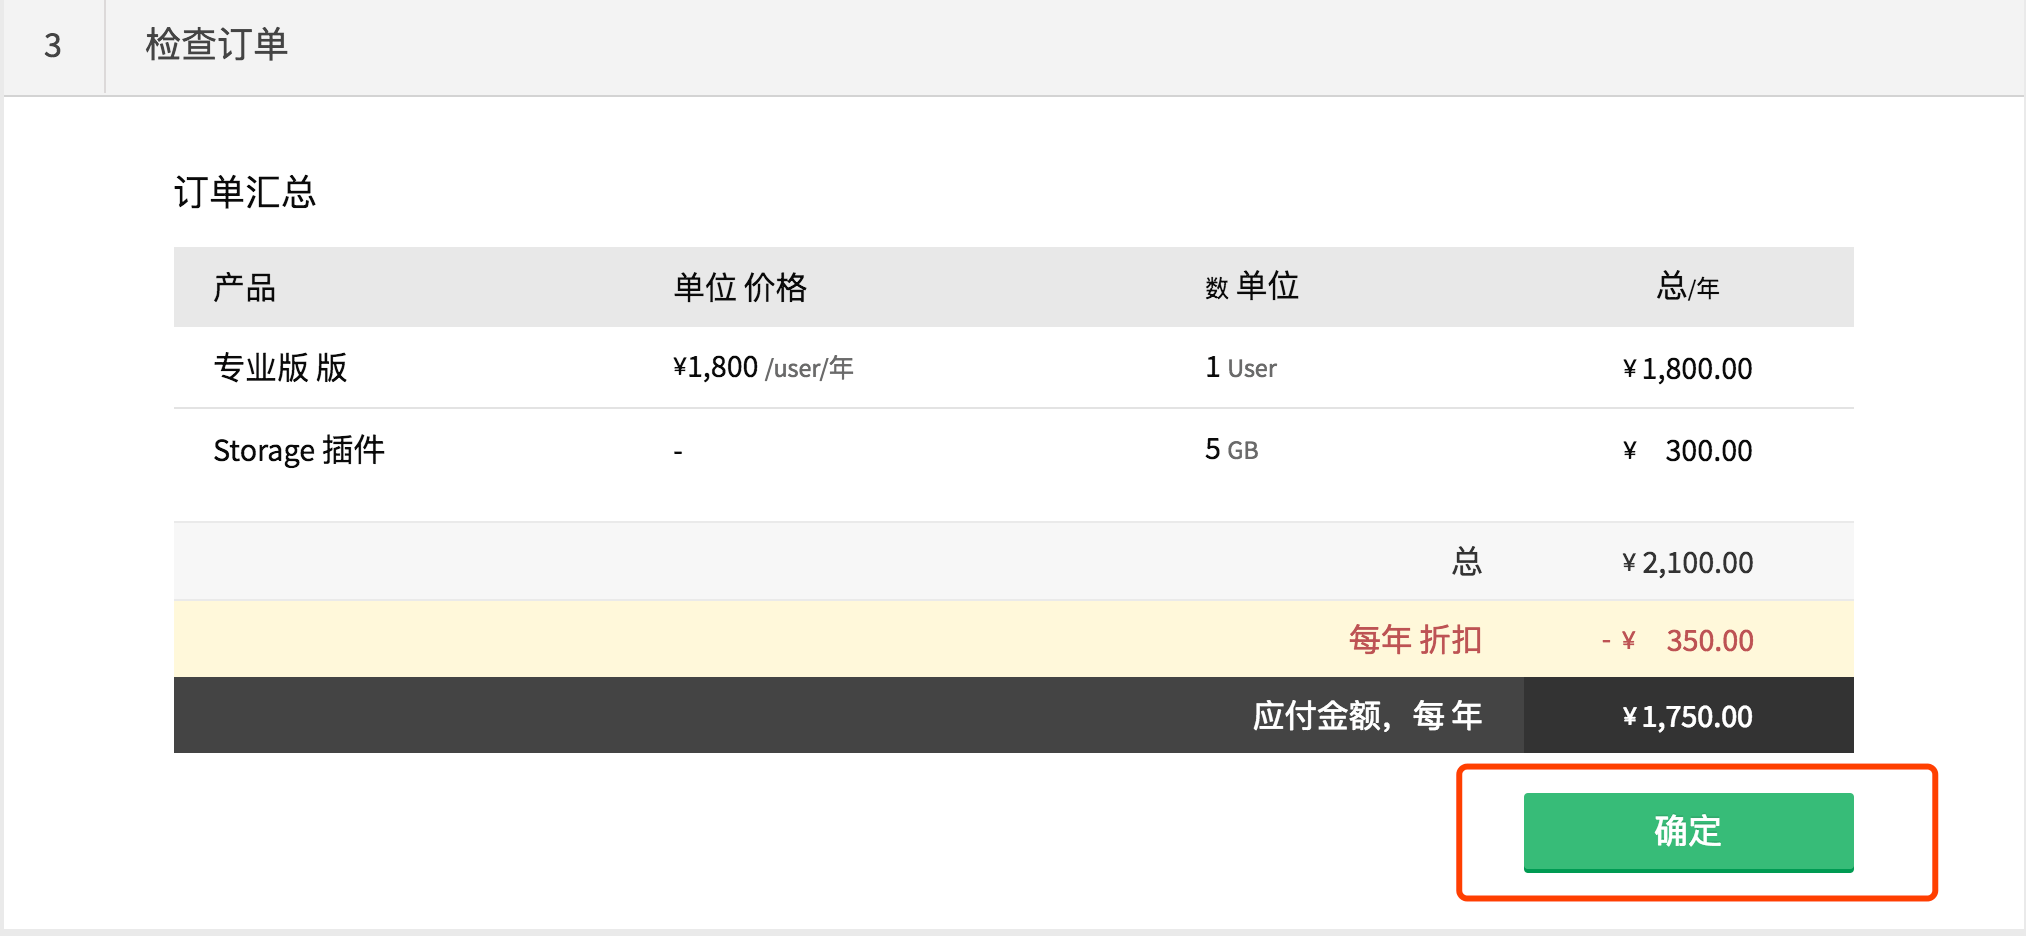Click the 数 单位 column header

tap(1252, 287)
